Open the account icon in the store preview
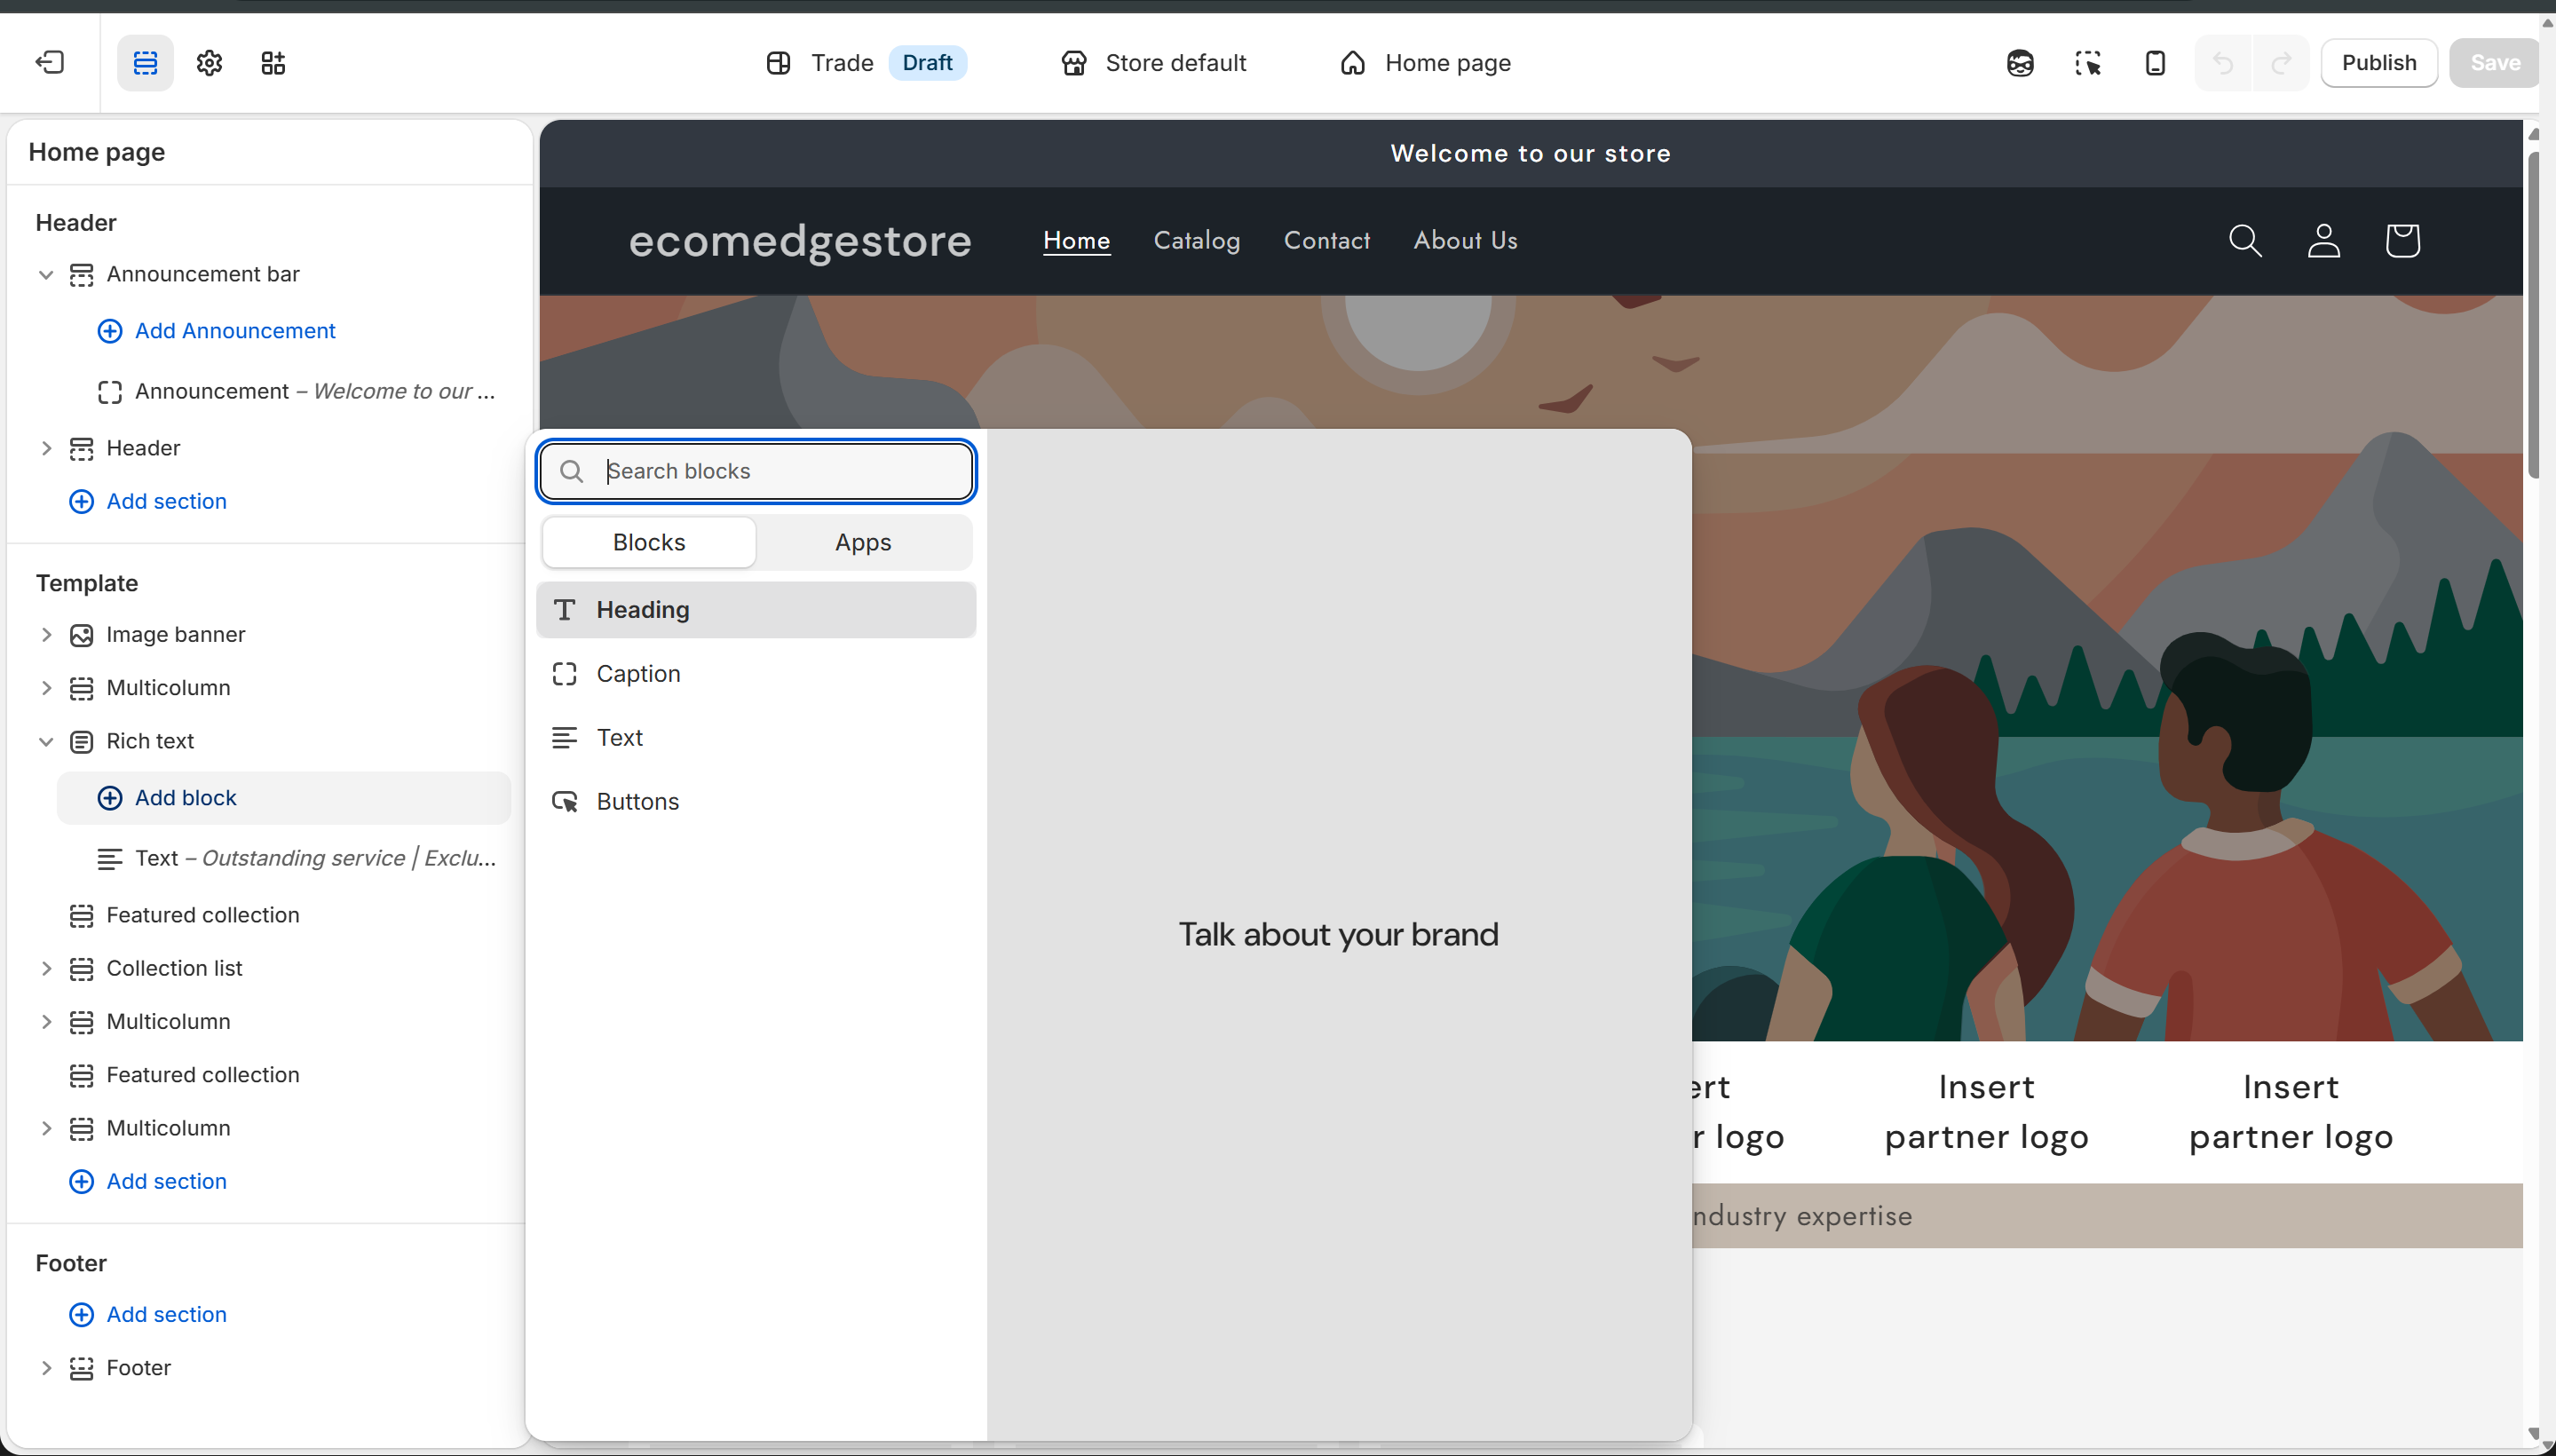Image resolution: width=2556 pixels, height=1456 pixels. click(x=2324, y=240)
